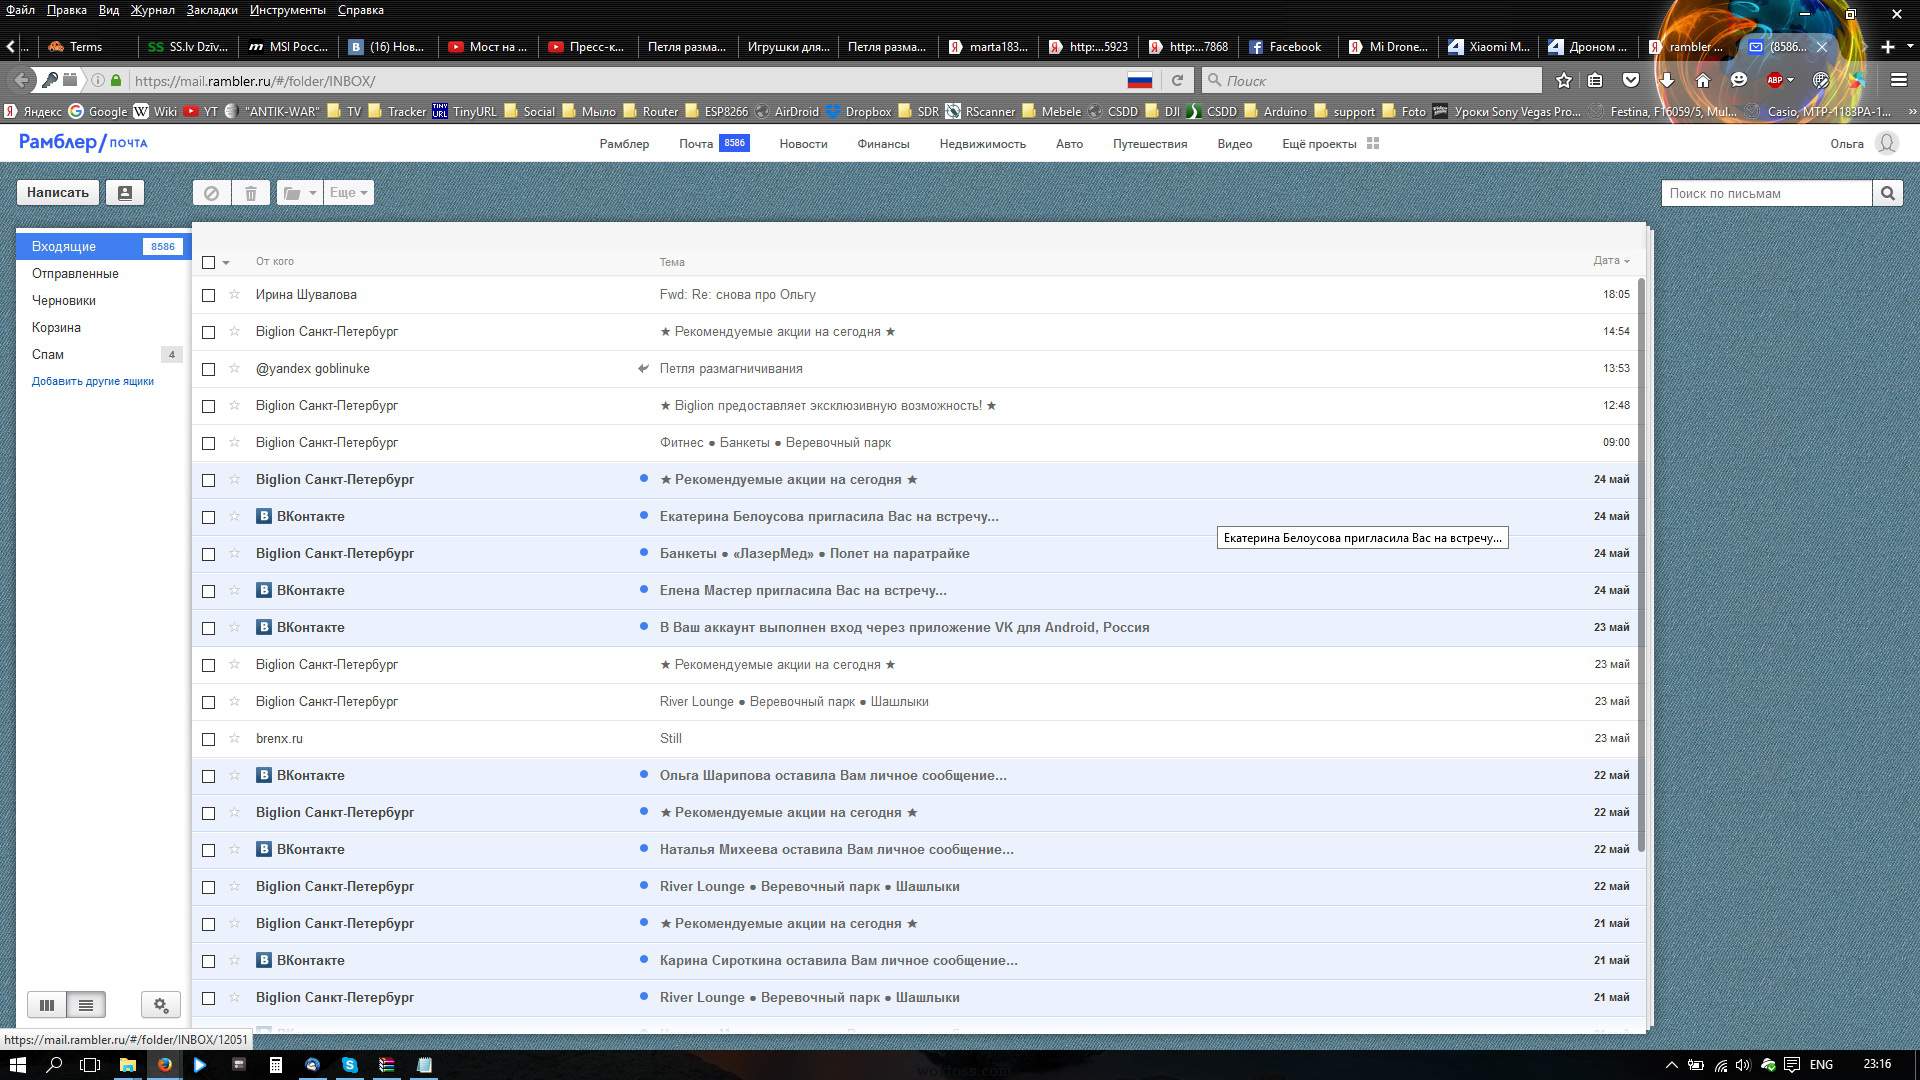
Task: Expand the Еще actions dropdown
Action: click(348, 193)
